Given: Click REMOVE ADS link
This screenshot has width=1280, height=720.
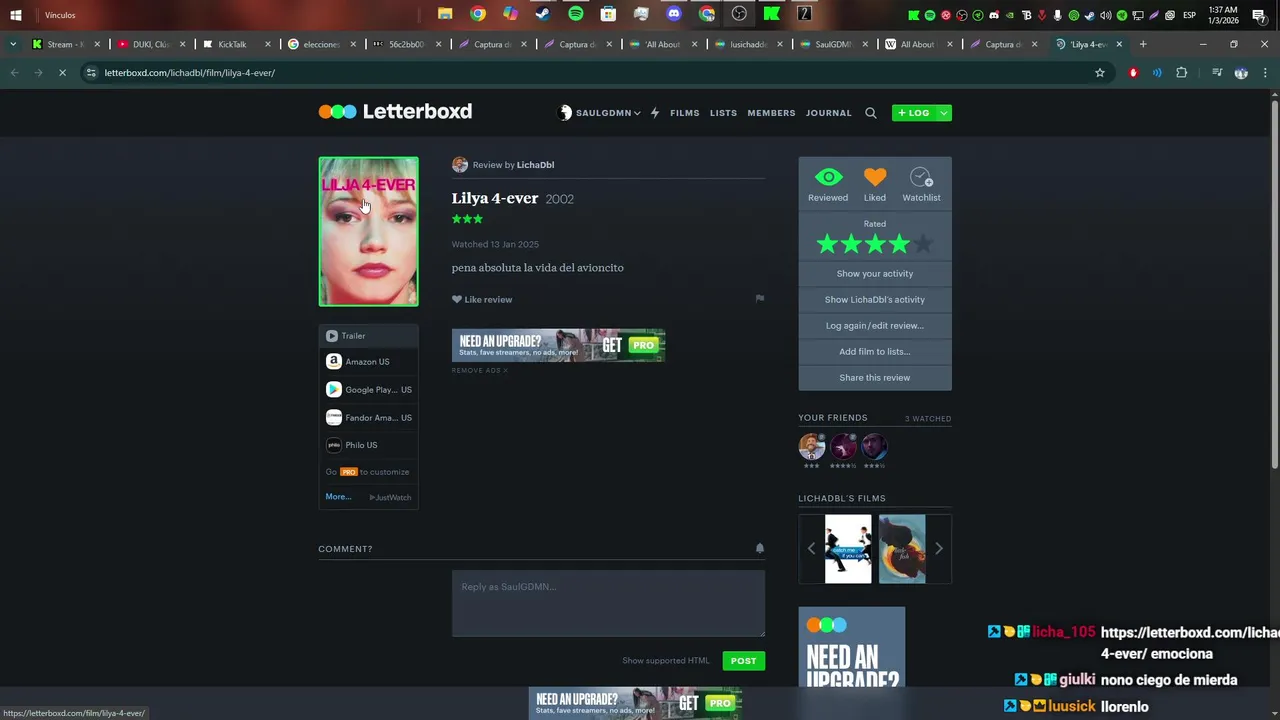Looking at the screenshot, I should tap(480, 371).
